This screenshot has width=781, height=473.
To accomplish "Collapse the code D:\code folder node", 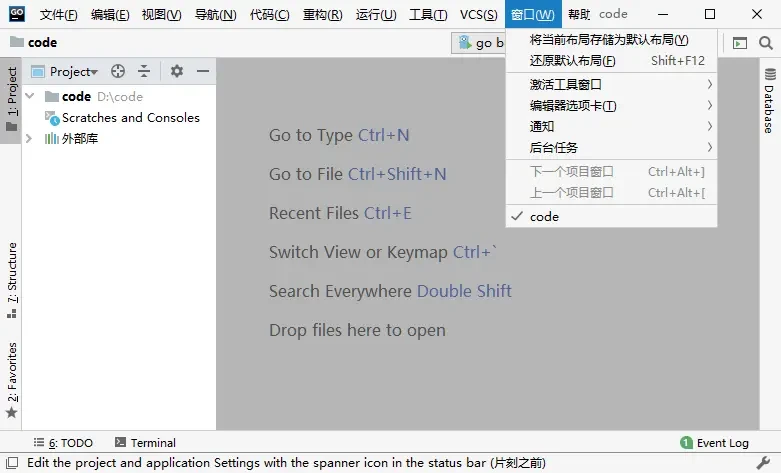I will [x=30, y=97].
